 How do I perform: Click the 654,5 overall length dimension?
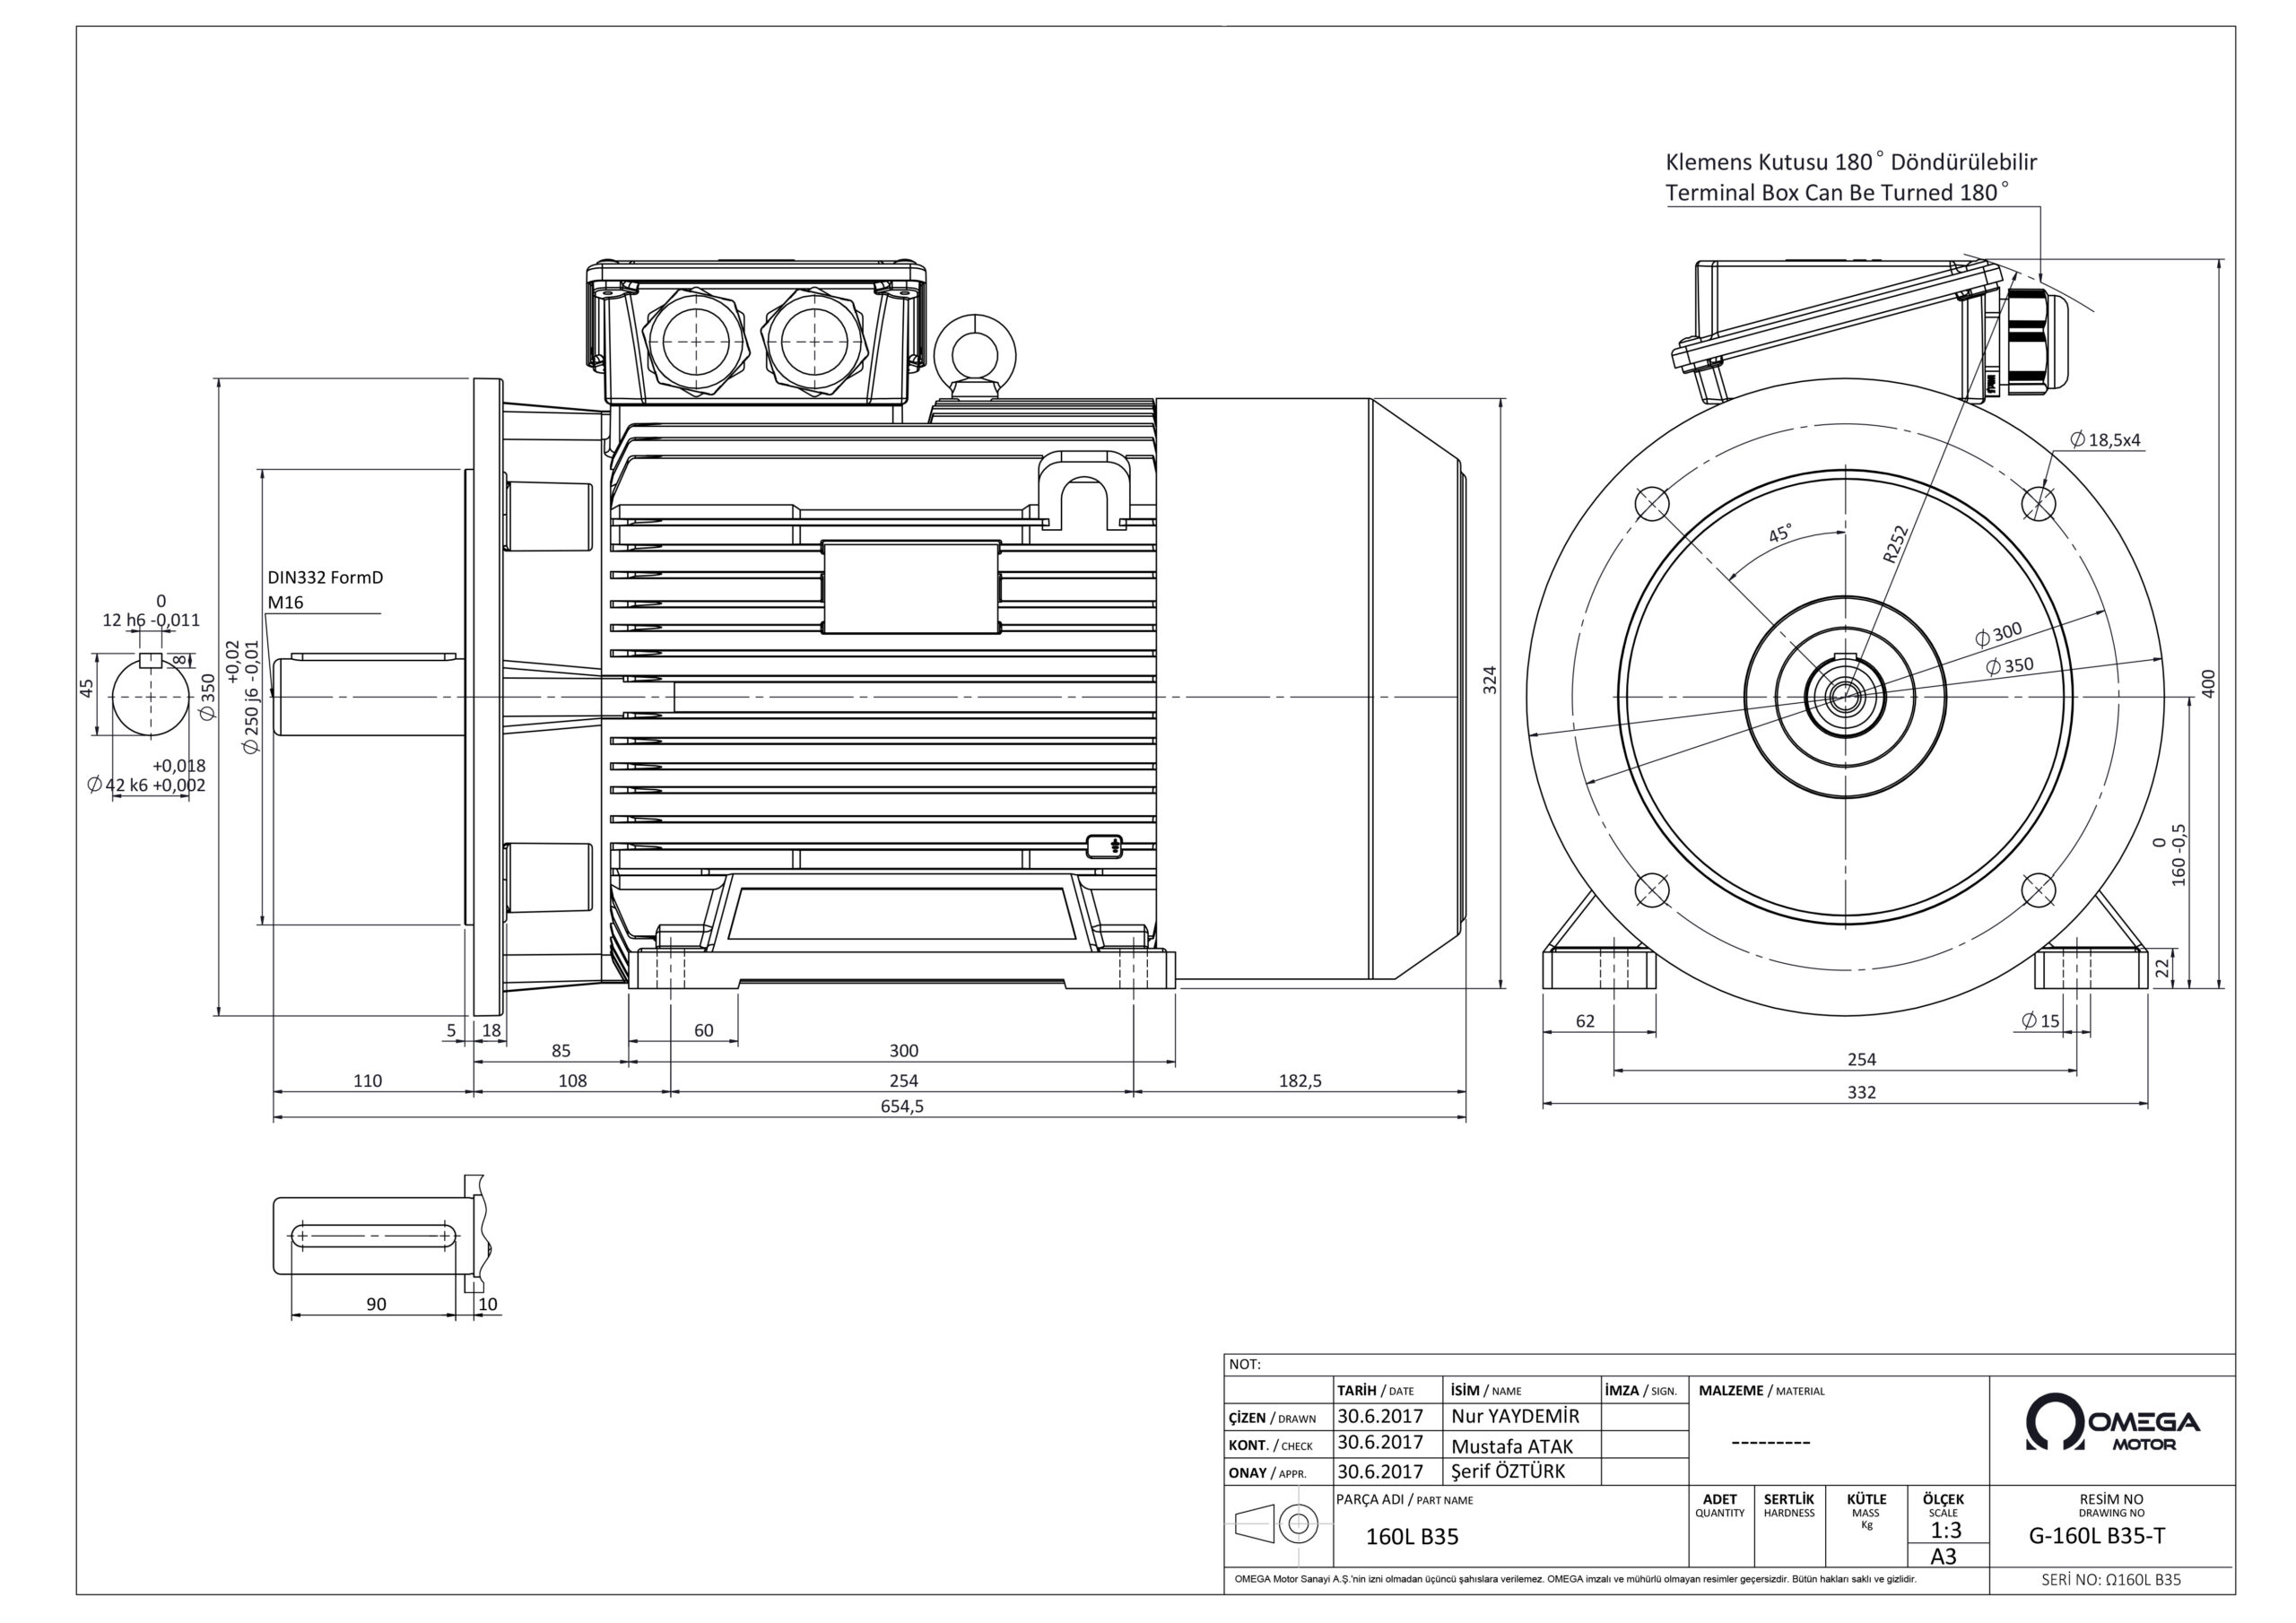coord(901,1106)
